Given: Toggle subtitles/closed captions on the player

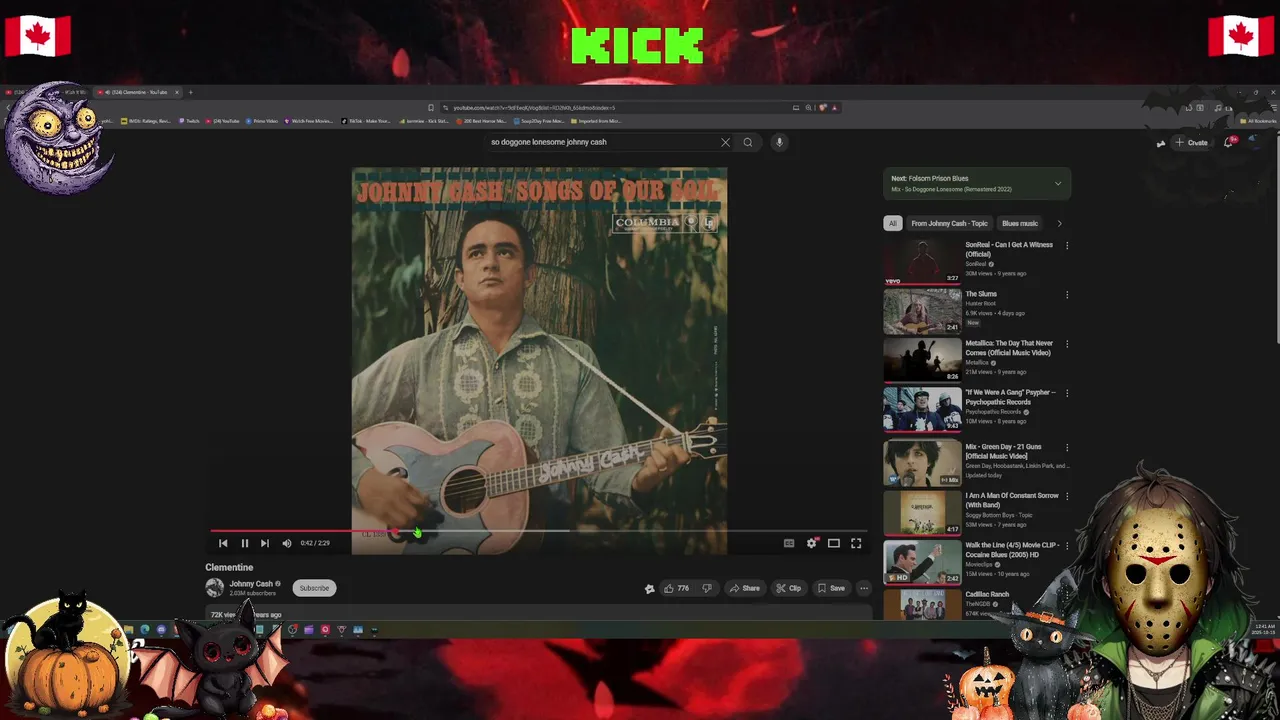Looking at the screenshot, I should coord(789,543).
